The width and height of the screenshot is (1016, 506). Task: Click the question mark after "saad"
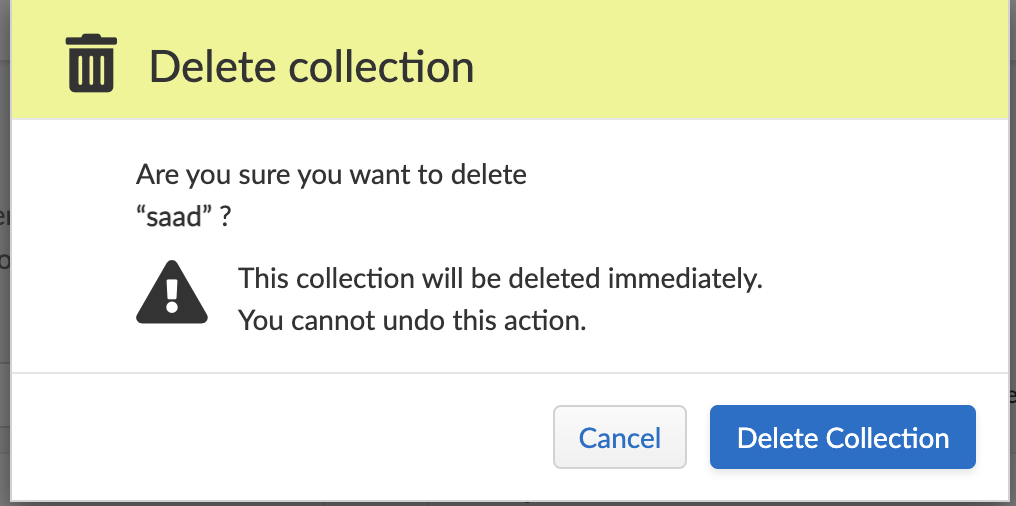tap(226, 217)
